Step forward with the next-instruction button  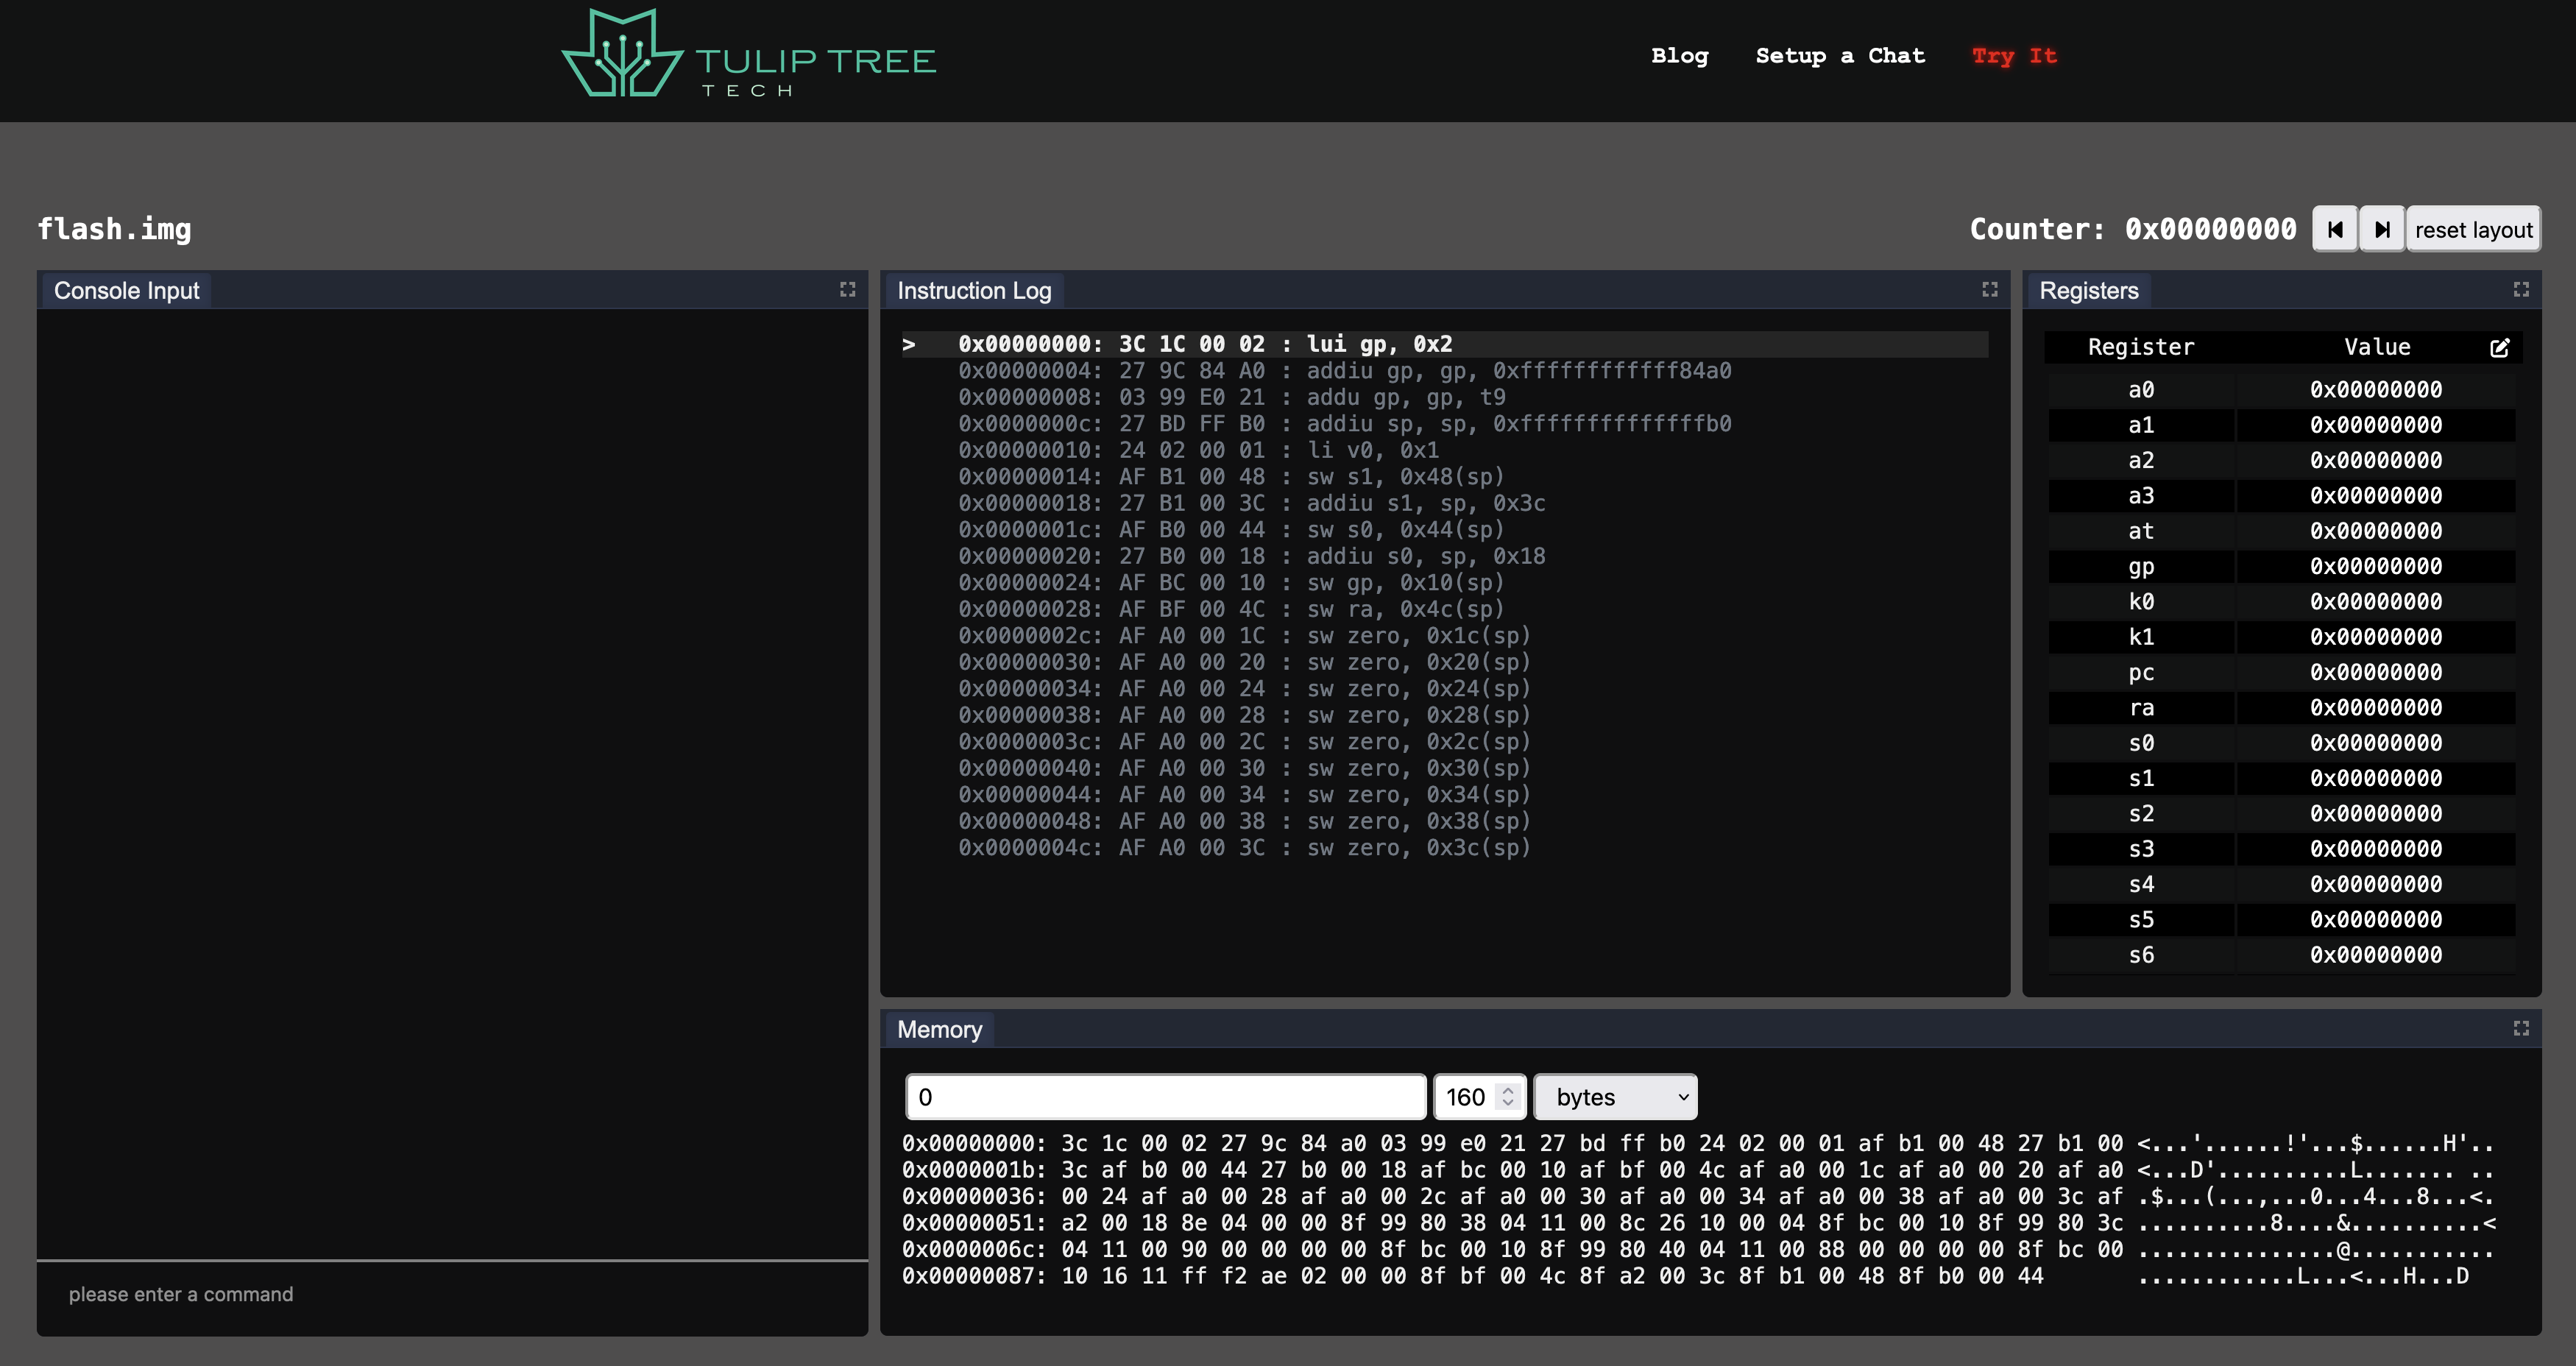pos(2382,230)
